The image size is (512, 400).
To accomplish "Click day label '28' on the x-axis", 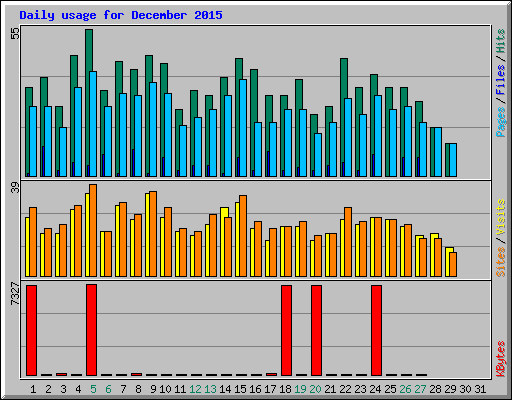I will 435,389.
